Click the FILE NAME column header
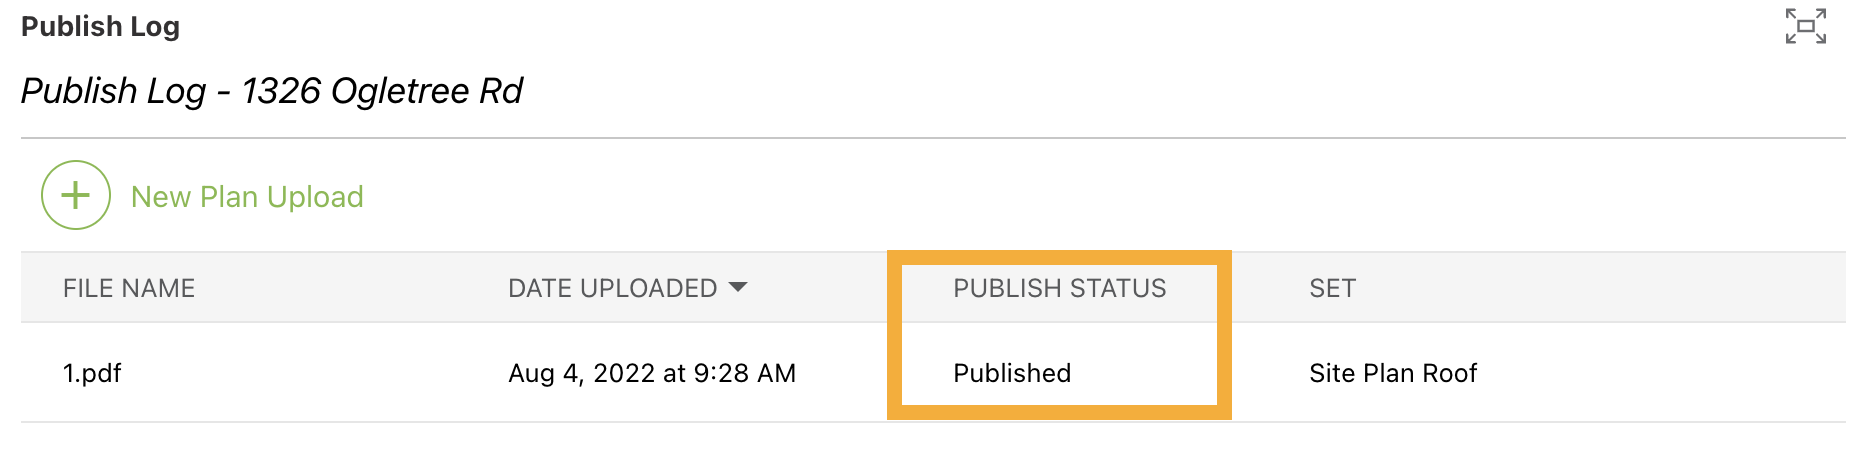Viewport: 1860px width, 454px height. [129, 288]
